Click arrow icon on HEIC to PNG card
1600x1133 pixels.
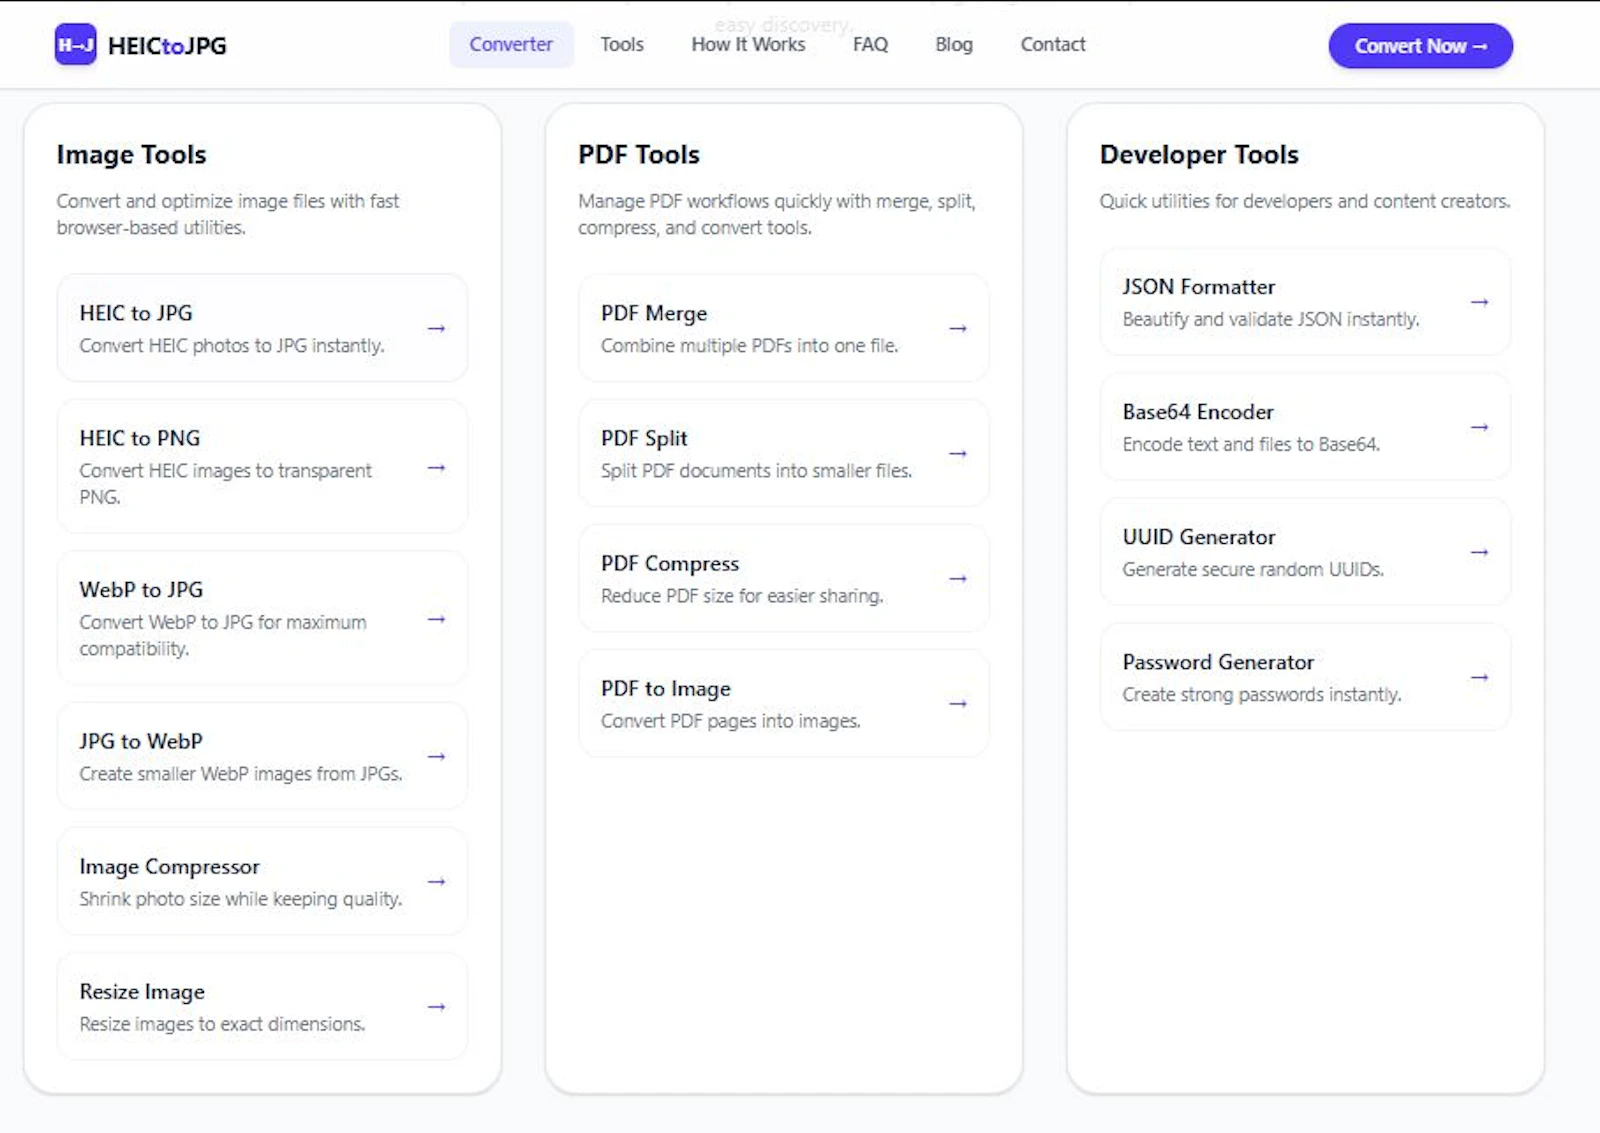(x=436, y=468)
